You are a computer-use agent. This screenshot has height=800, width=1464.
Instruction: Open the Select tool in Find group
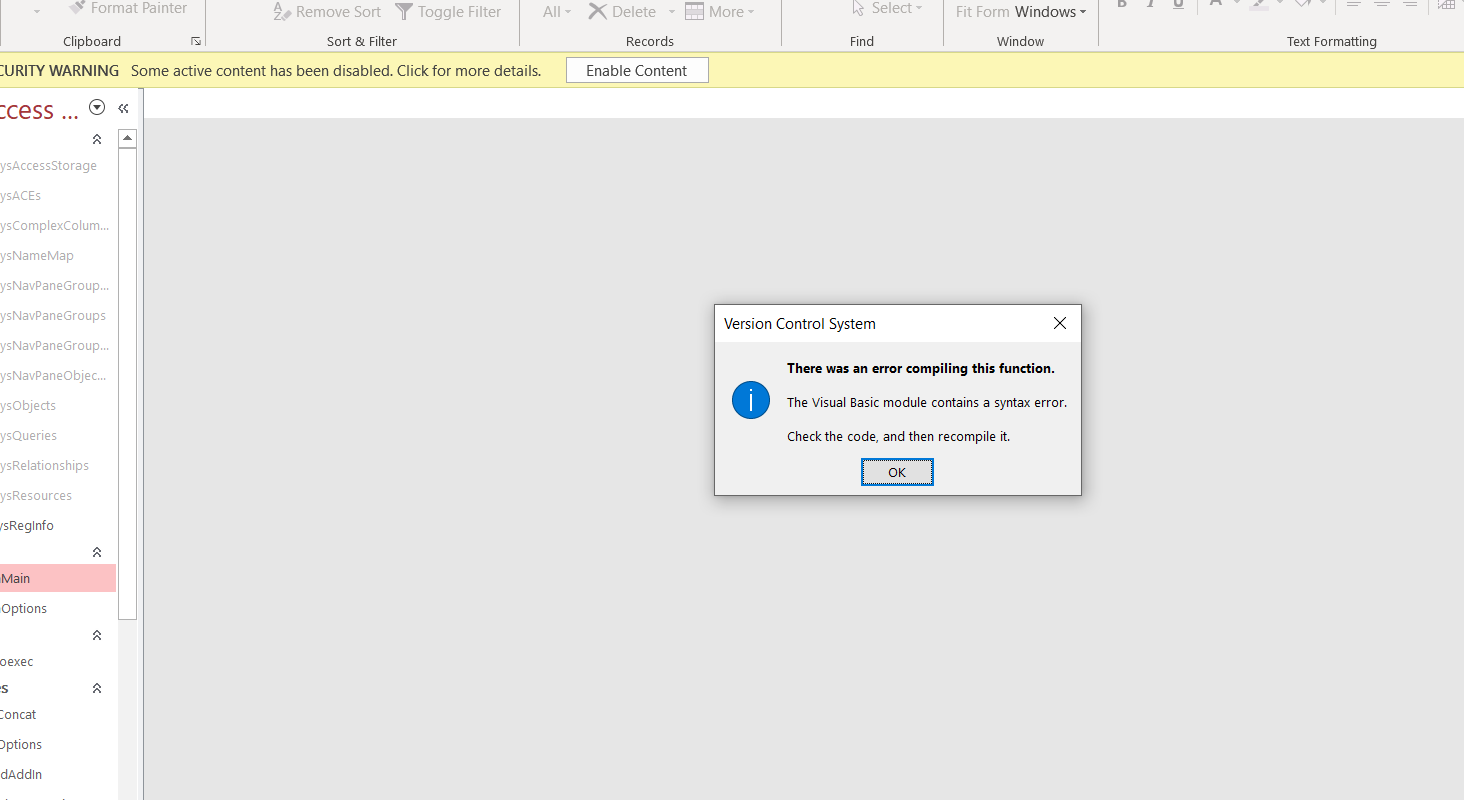coord(888,8)
